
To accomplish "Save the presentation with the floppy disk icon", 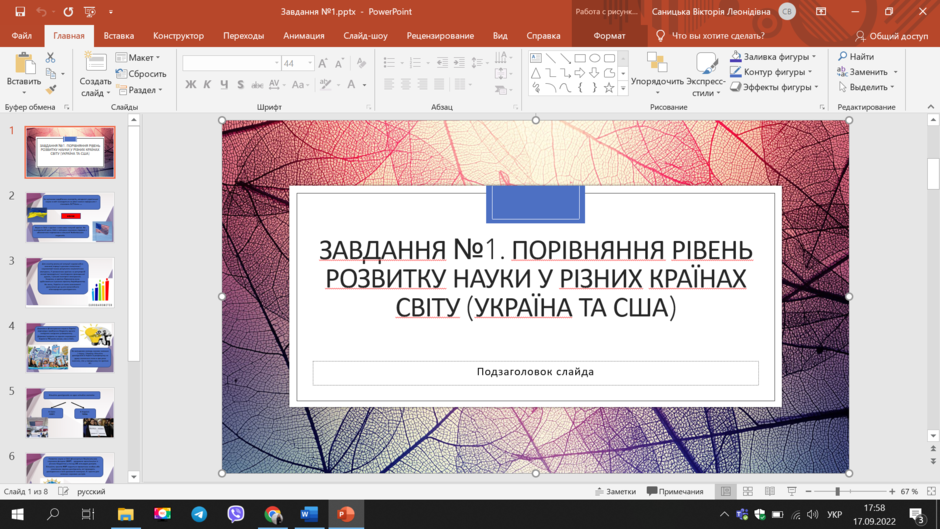I will coord(20,11).
